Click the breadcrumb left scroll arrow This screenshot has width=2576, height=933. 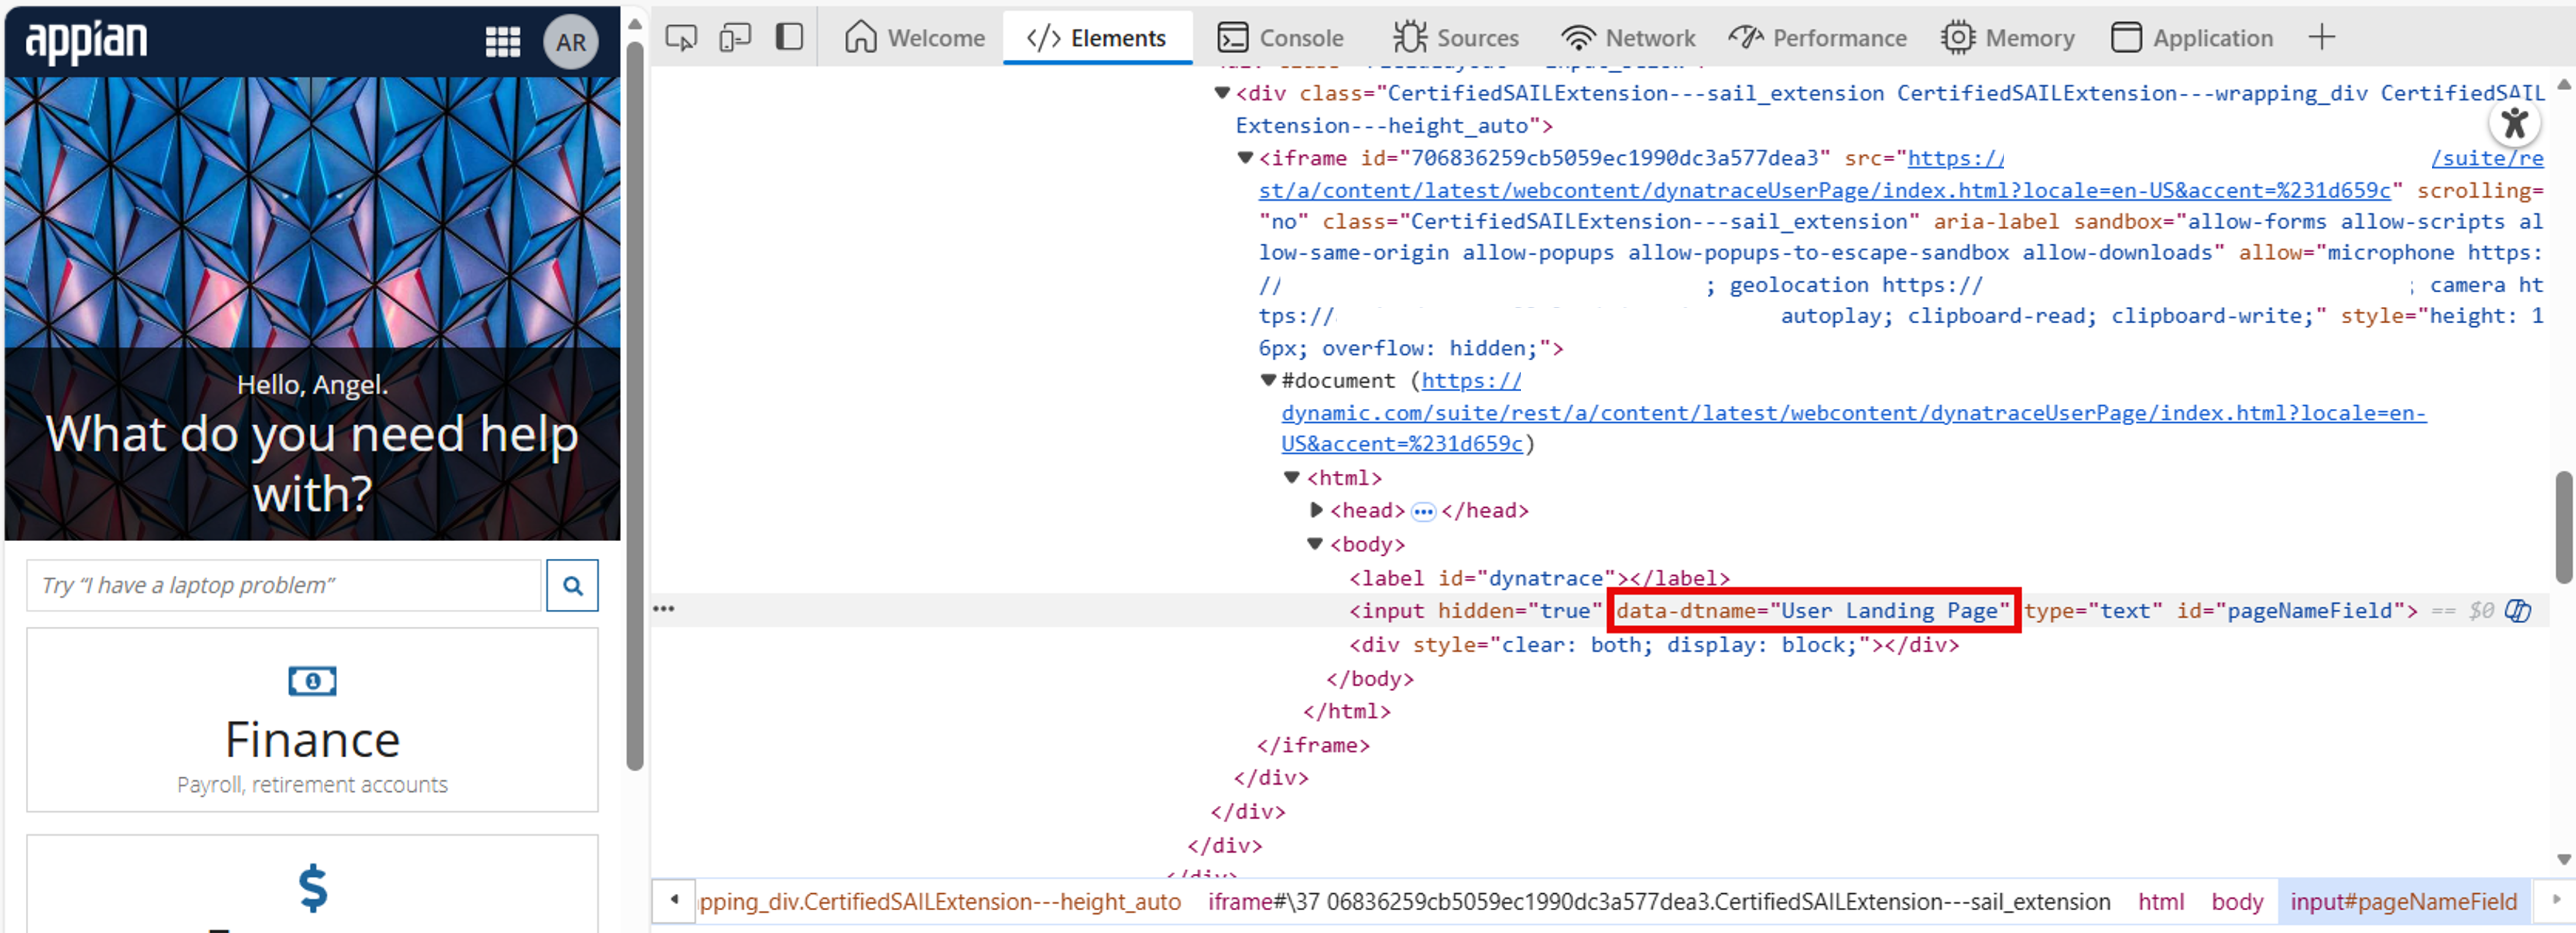[674, 900]
